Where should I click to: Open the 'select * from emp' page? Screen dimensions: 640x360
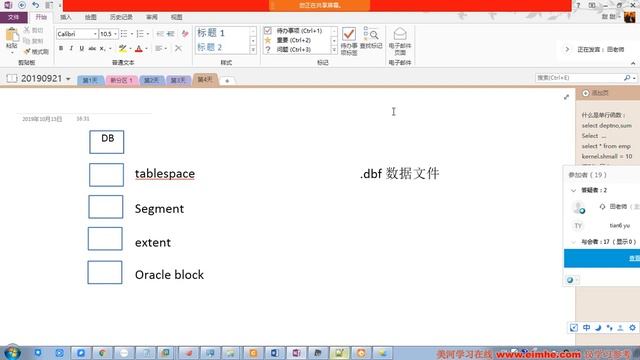click(606, 146)
